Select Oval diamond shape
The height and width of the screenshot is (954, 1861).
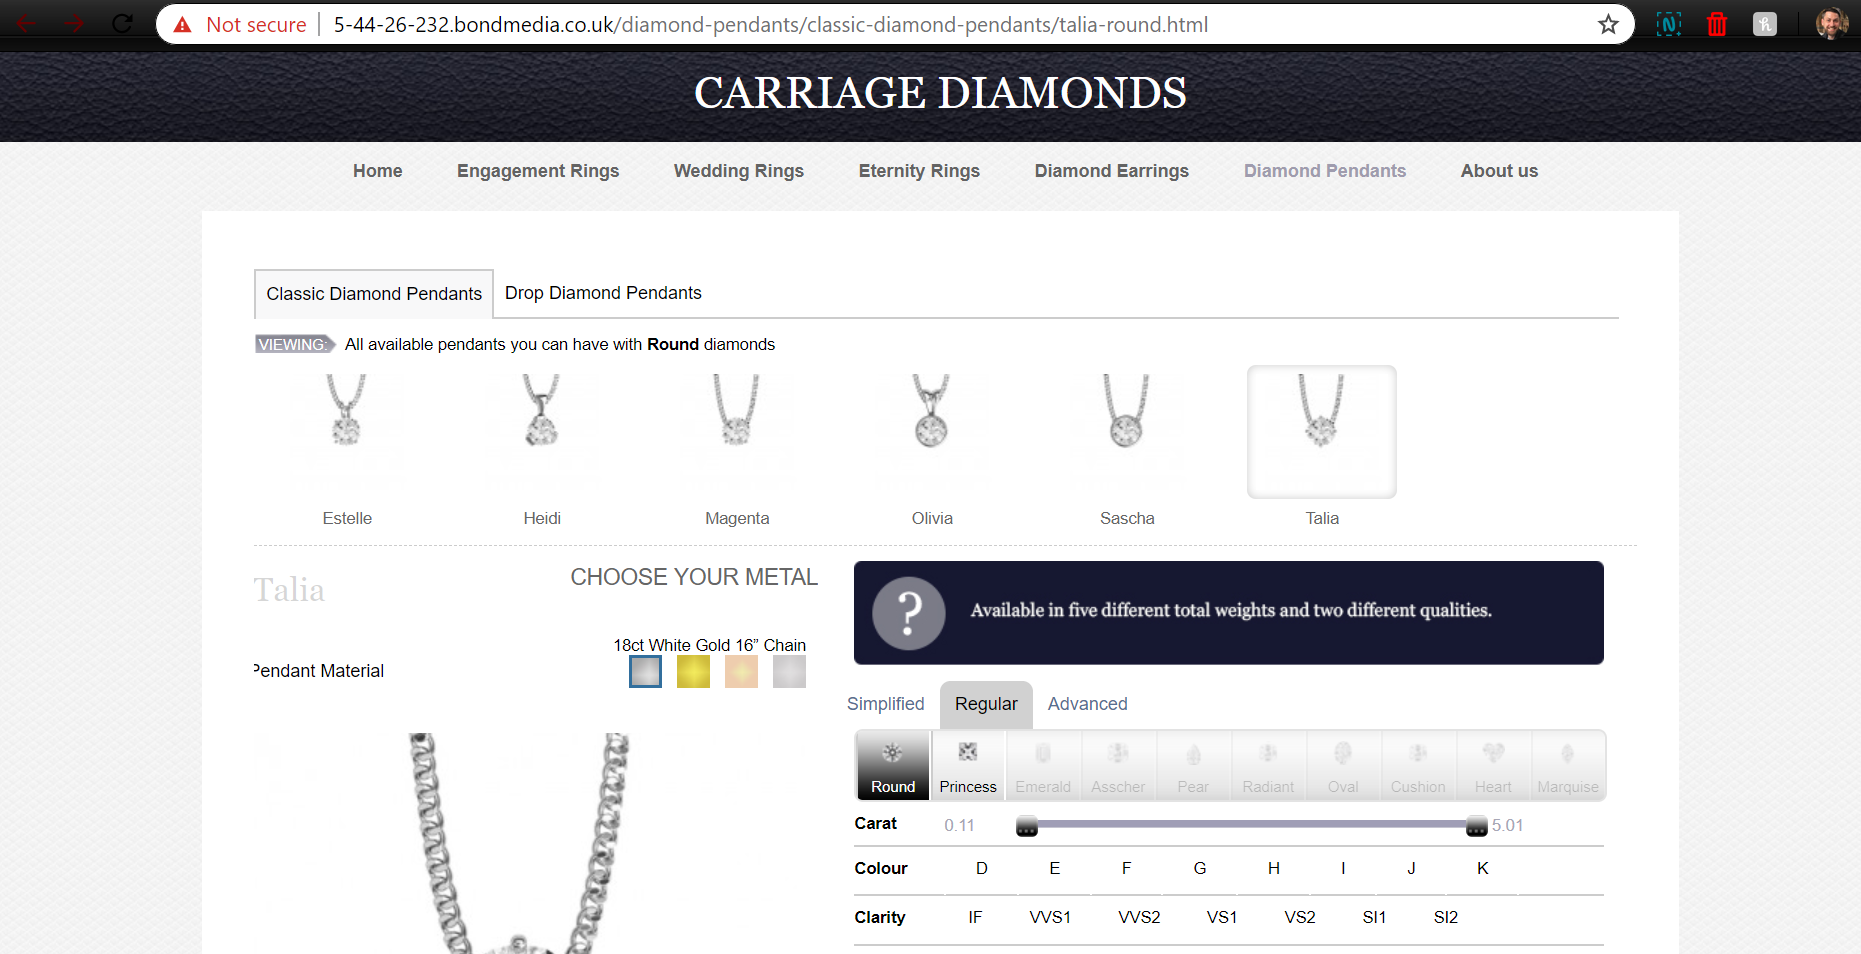[1343, 765]
